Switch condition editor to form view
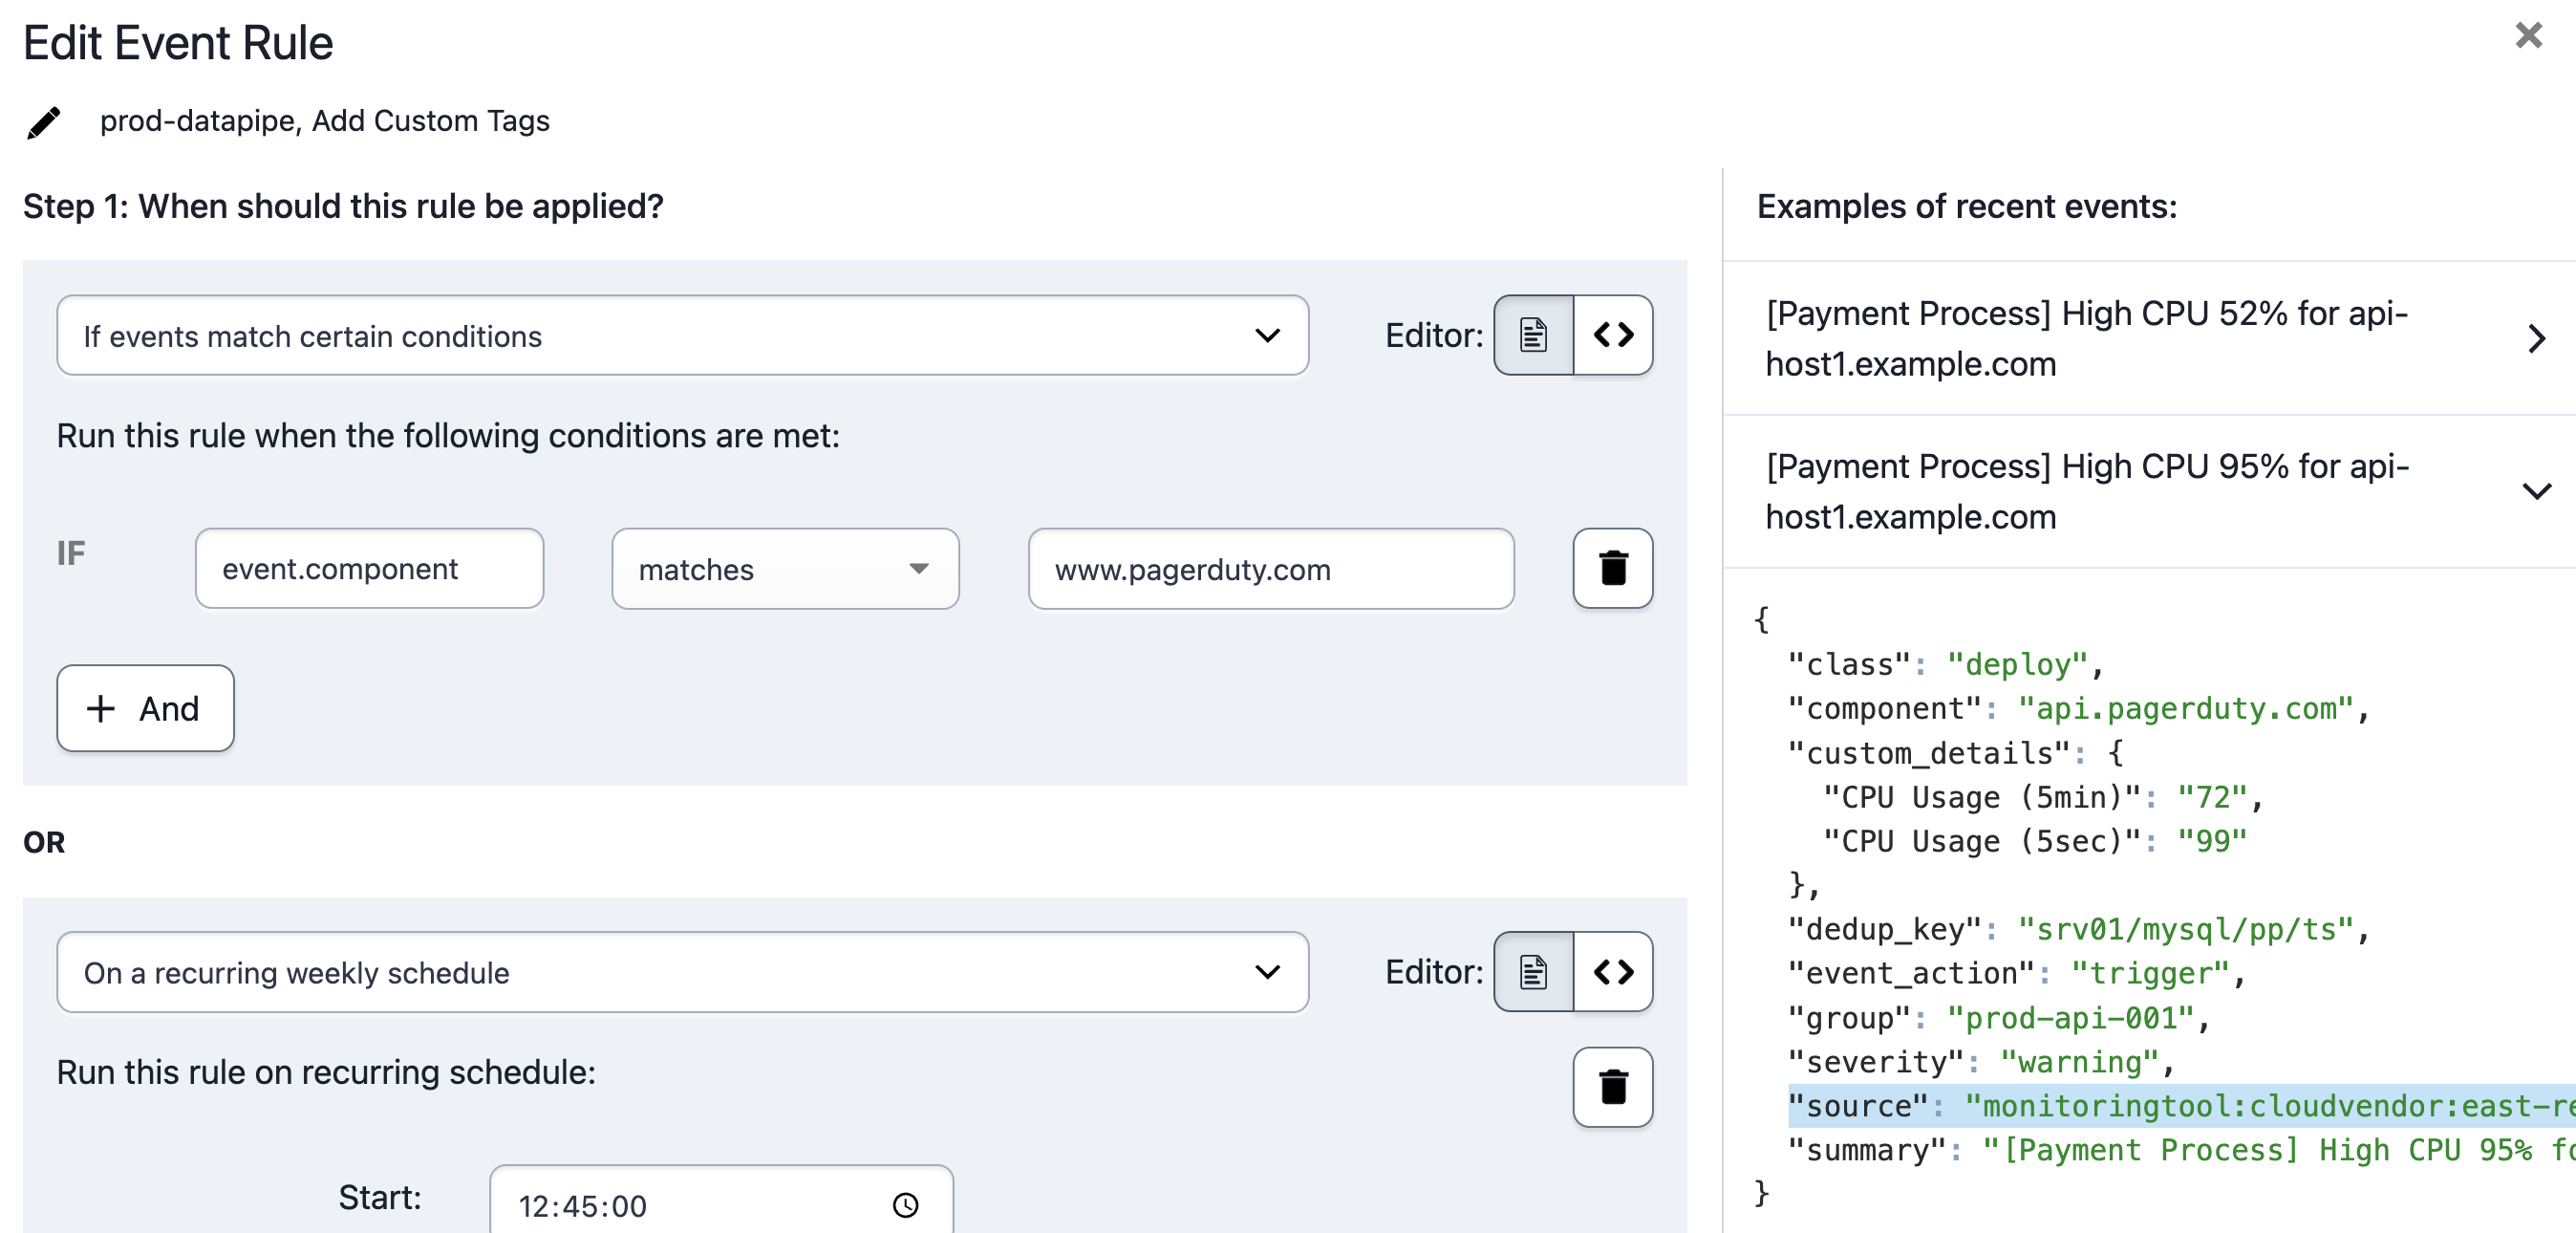This screenshot has width=2576, height=1233. (x=1532, y=336)
